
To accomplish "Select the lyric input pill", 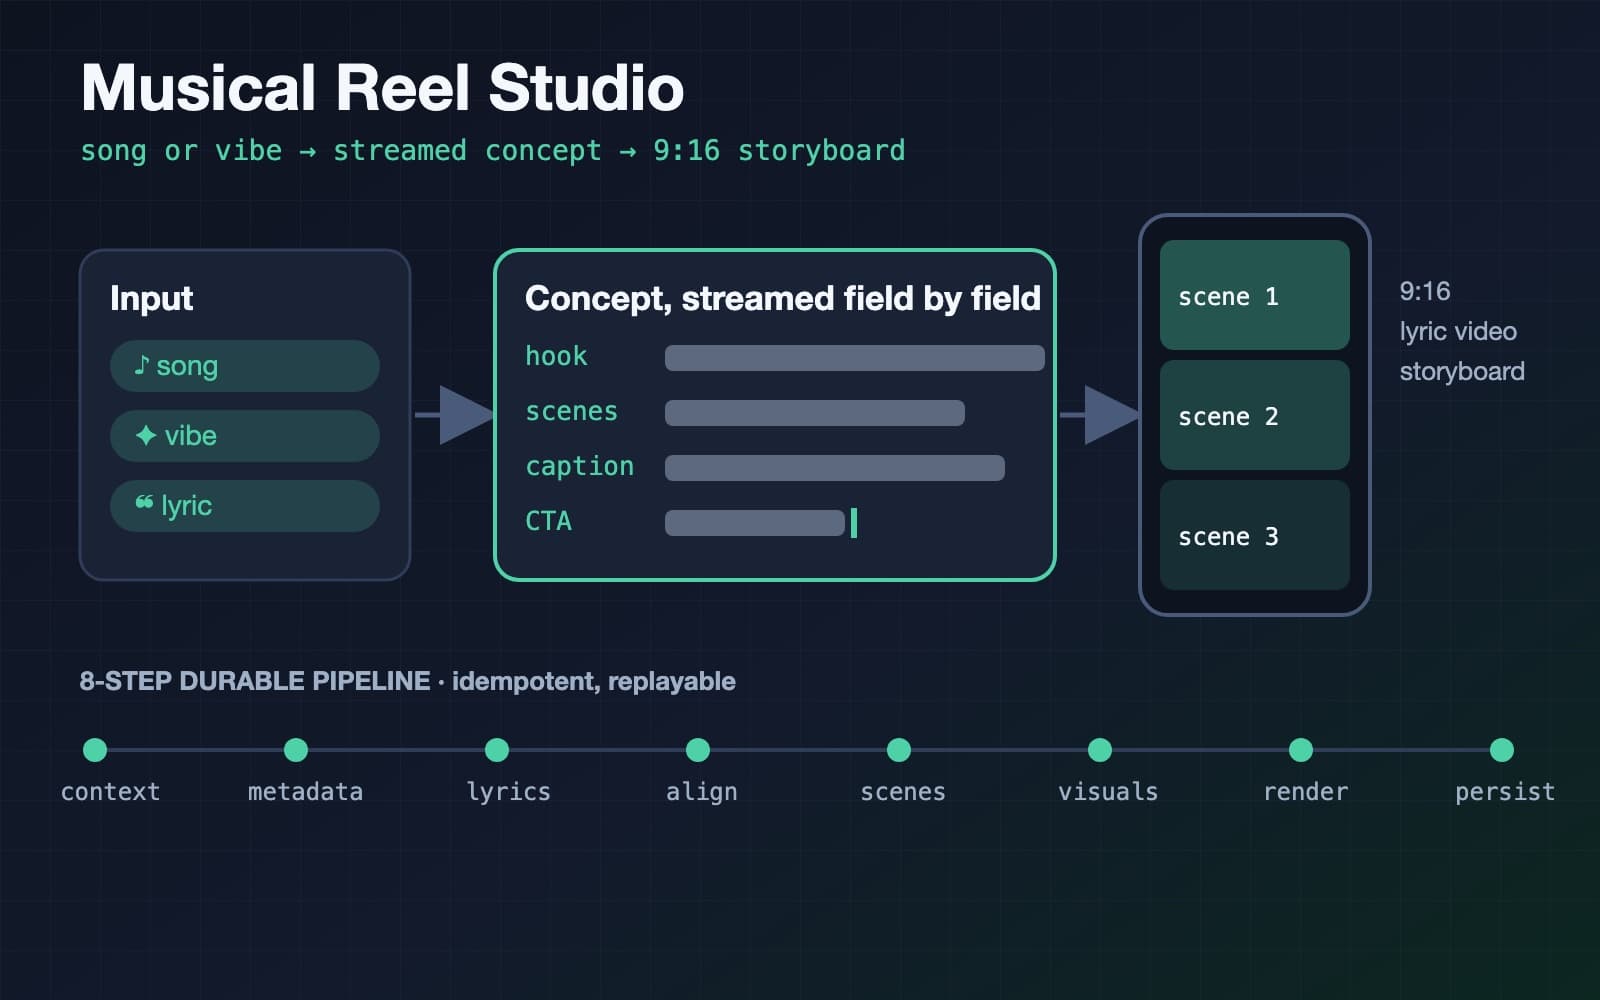I will tap(245, 506).
